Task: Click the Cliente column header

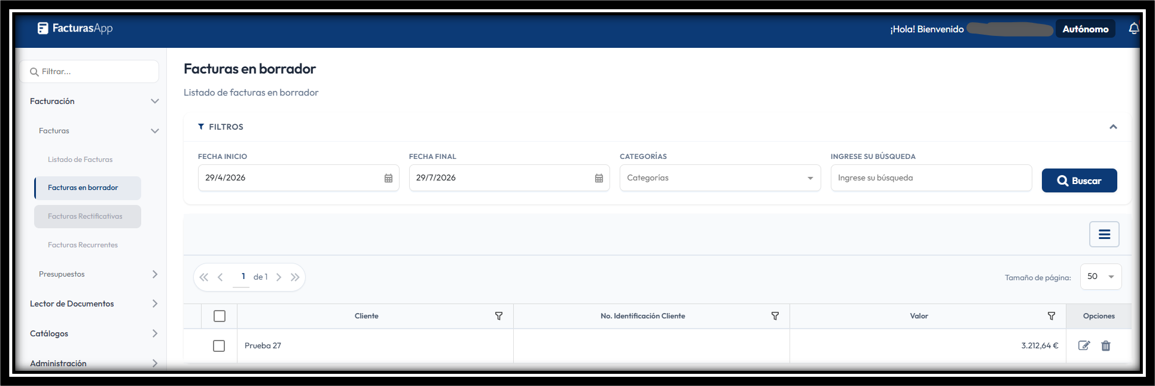Action: coord(366,316)
